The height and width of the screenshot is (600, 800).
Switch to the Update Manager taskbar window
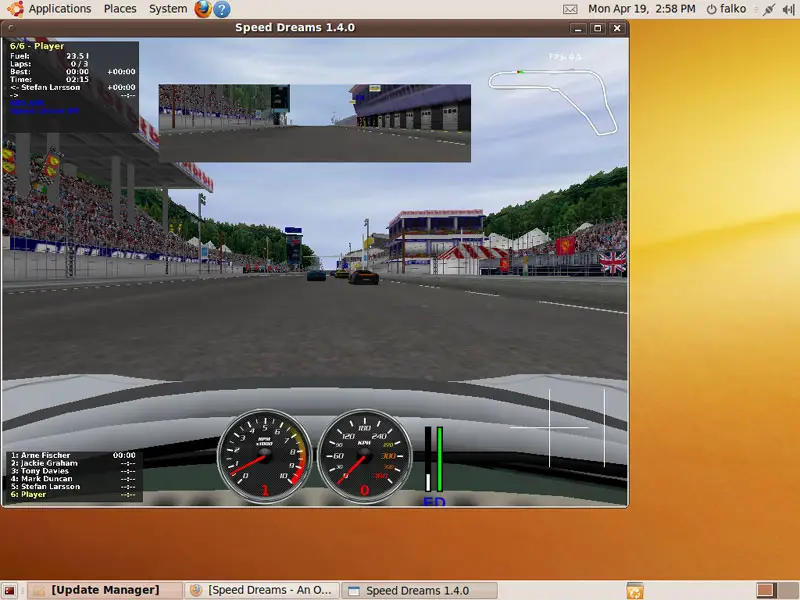[x=105, y=590]
